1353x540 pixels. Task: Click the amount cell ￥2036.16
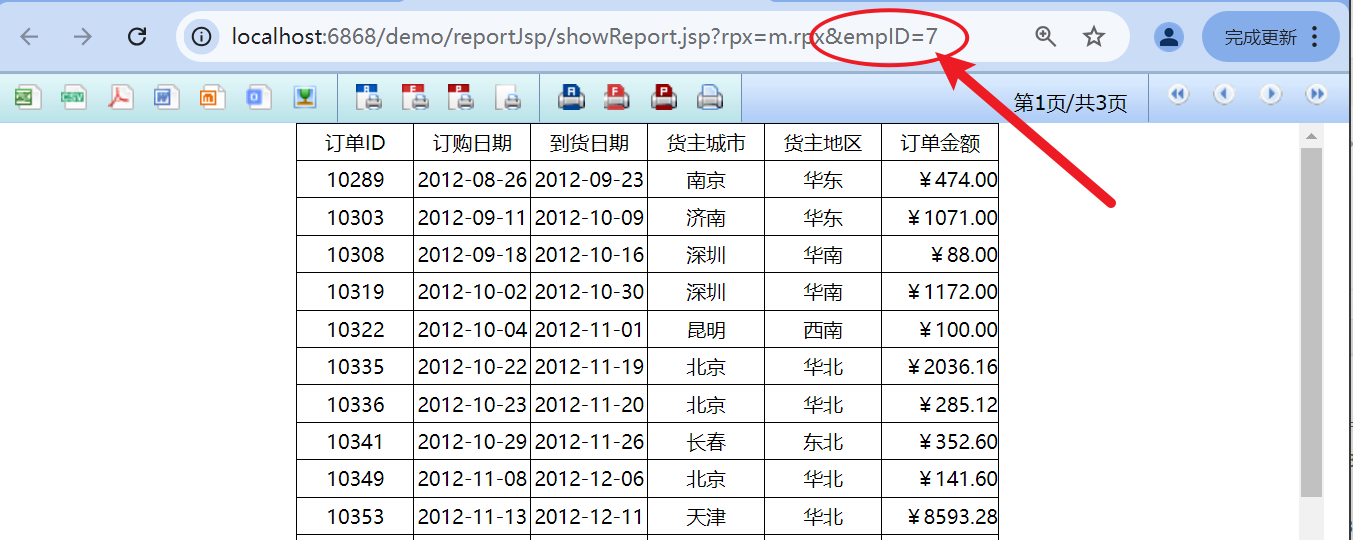coord(940,367)
